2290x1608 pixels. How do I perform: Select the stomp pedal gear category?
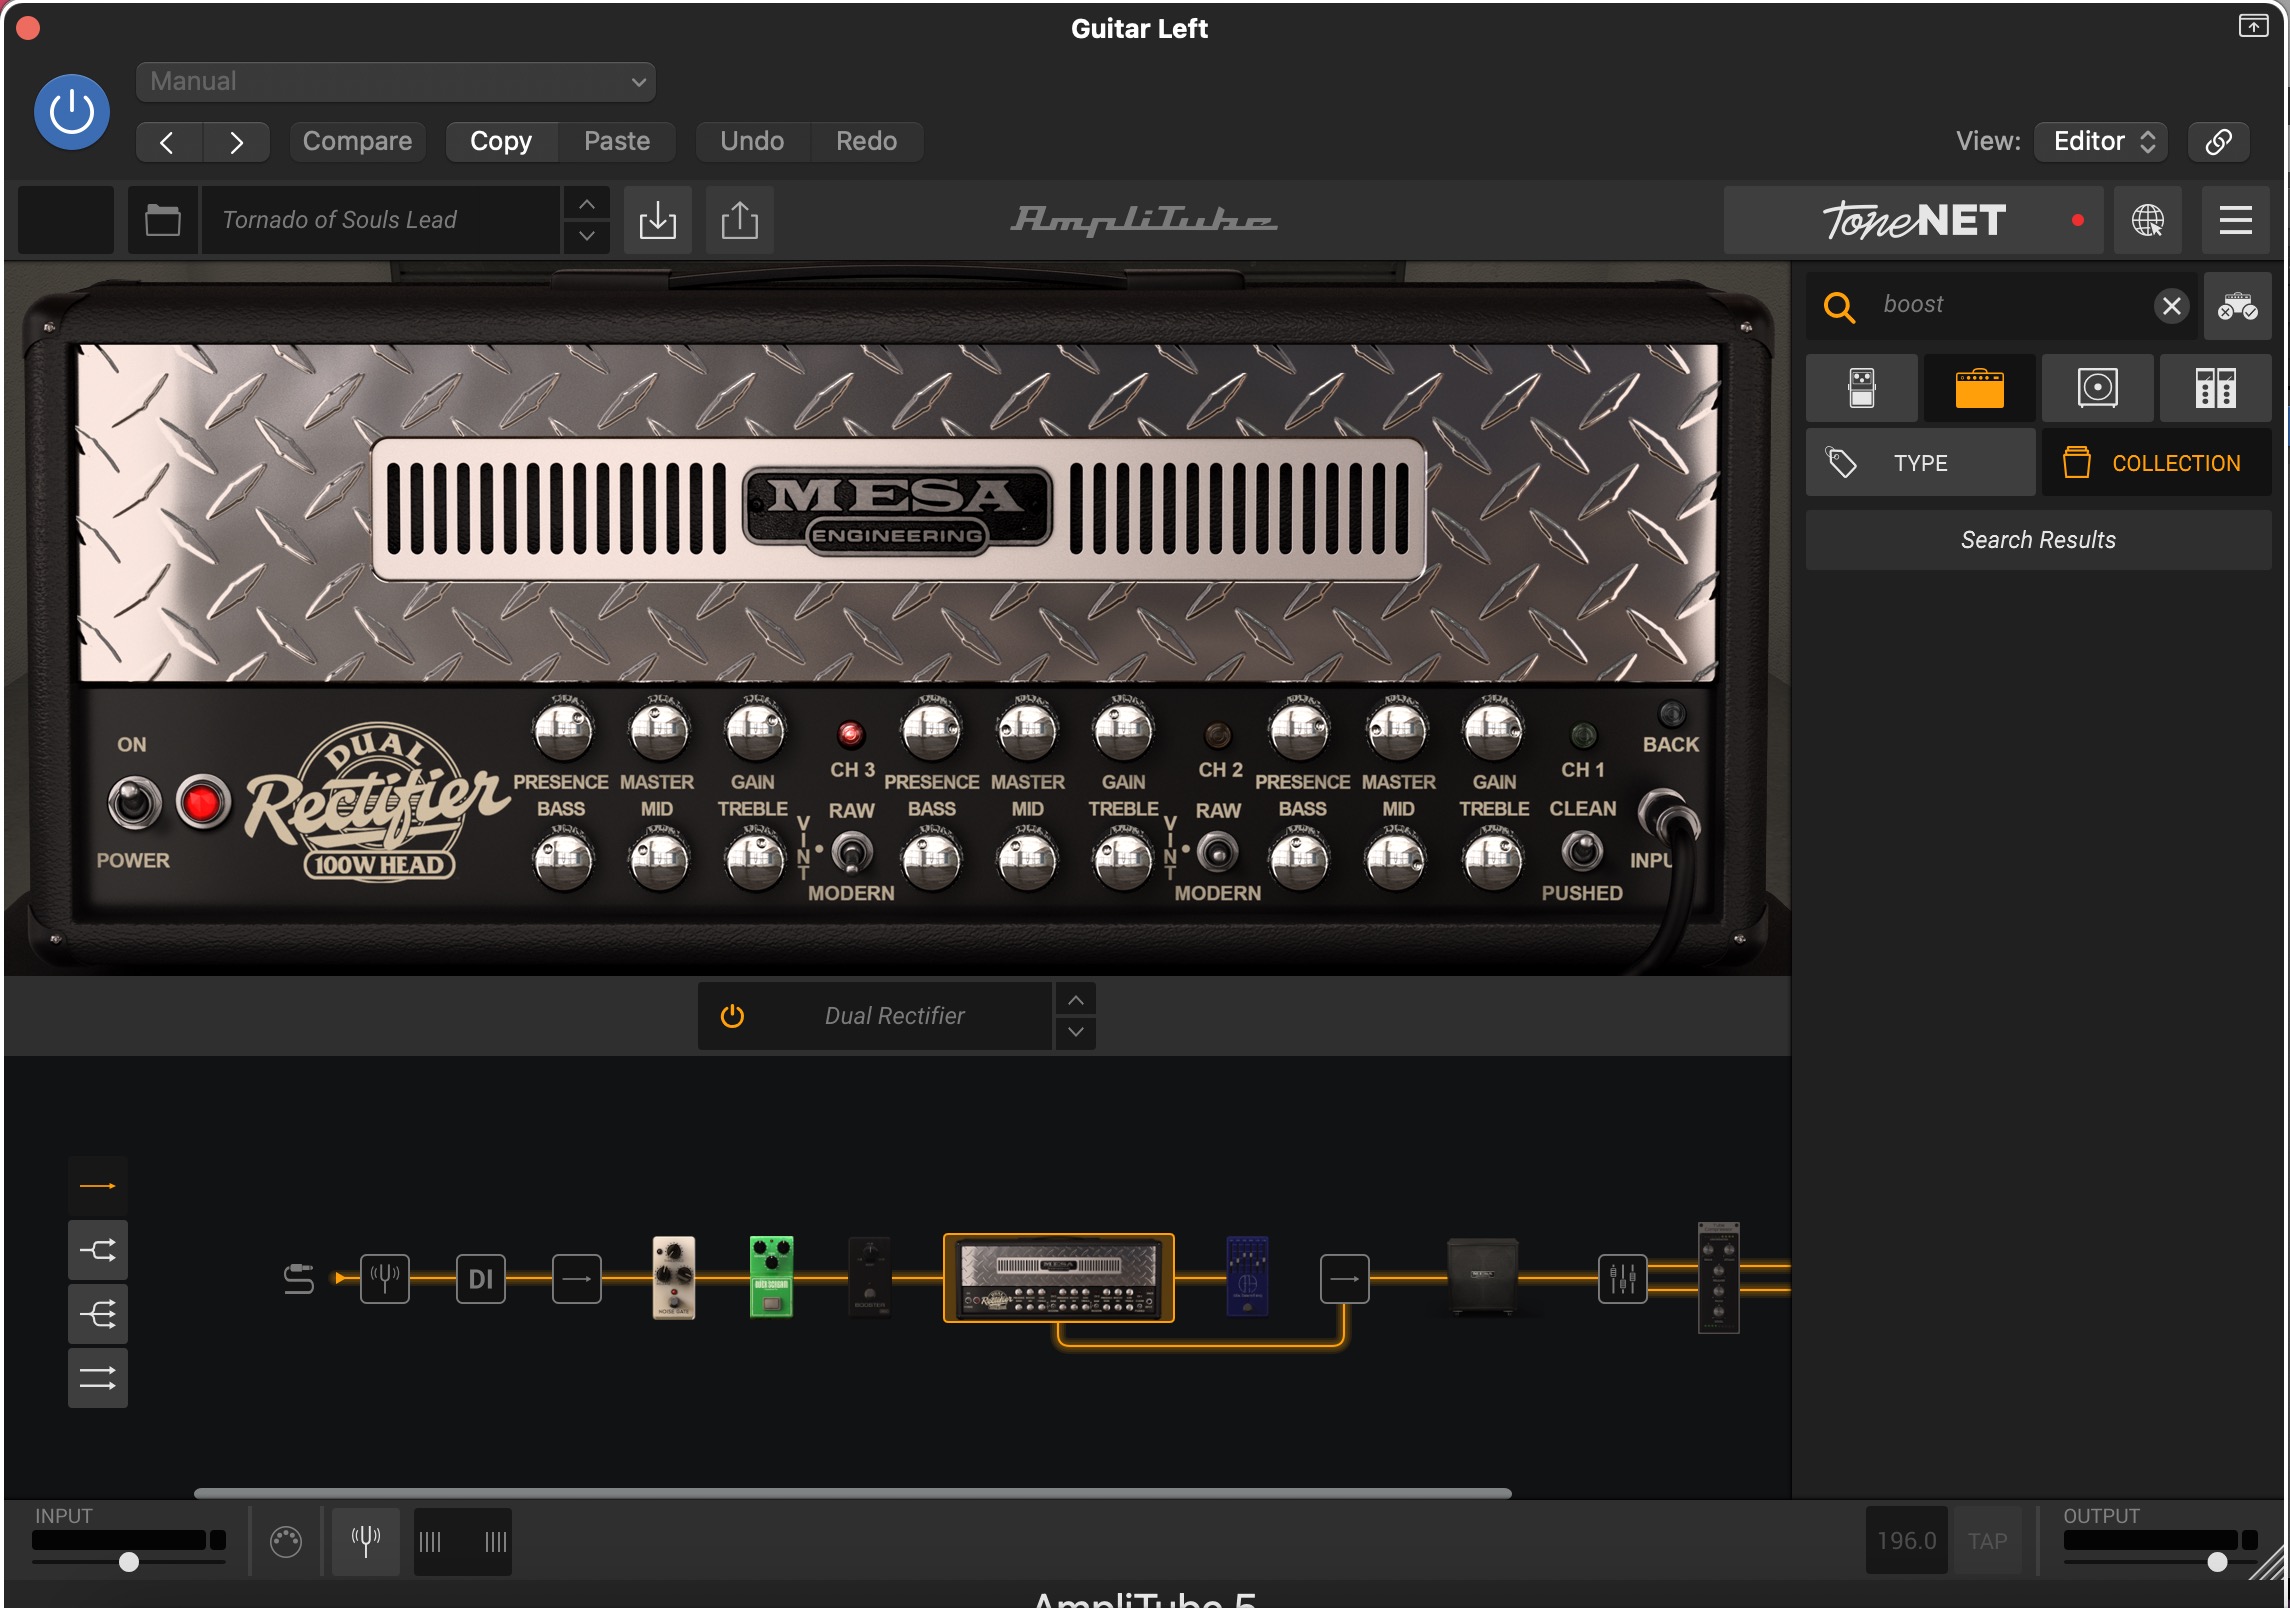(1862, 388)
